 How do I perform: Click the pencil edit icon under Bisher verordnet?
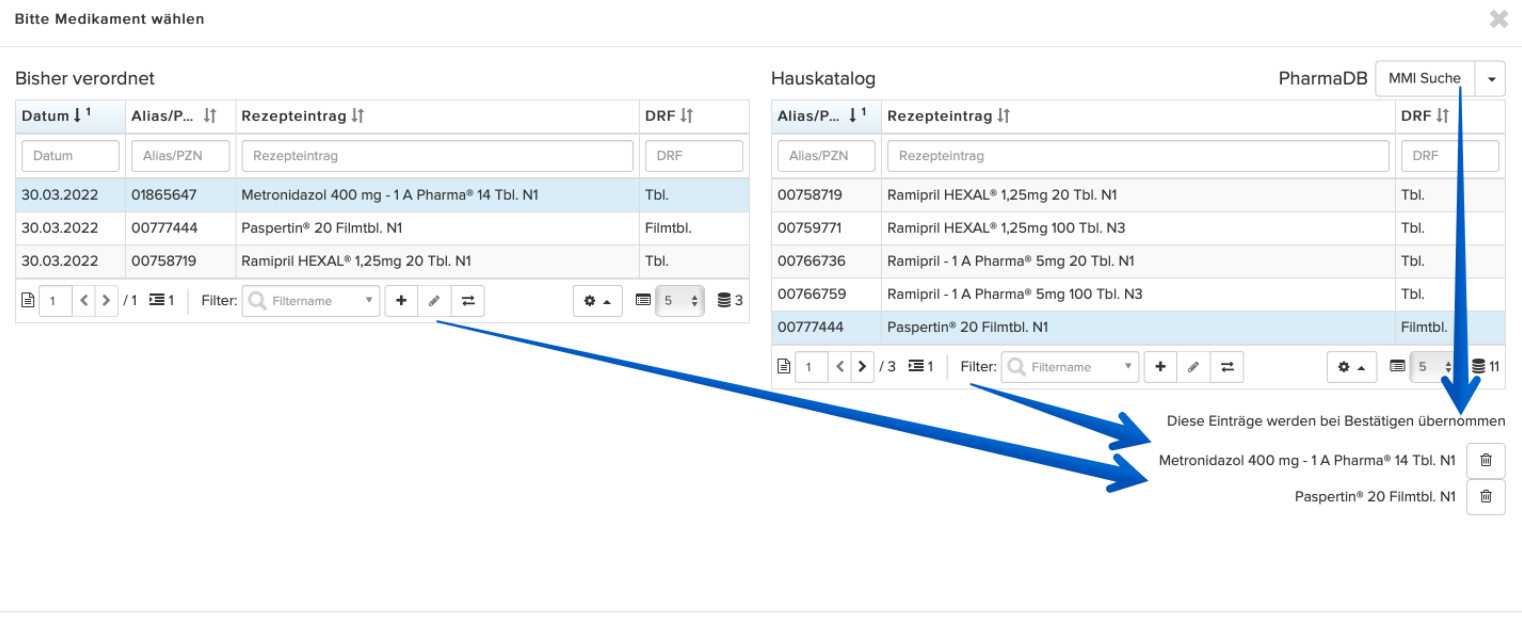point(434,300)
